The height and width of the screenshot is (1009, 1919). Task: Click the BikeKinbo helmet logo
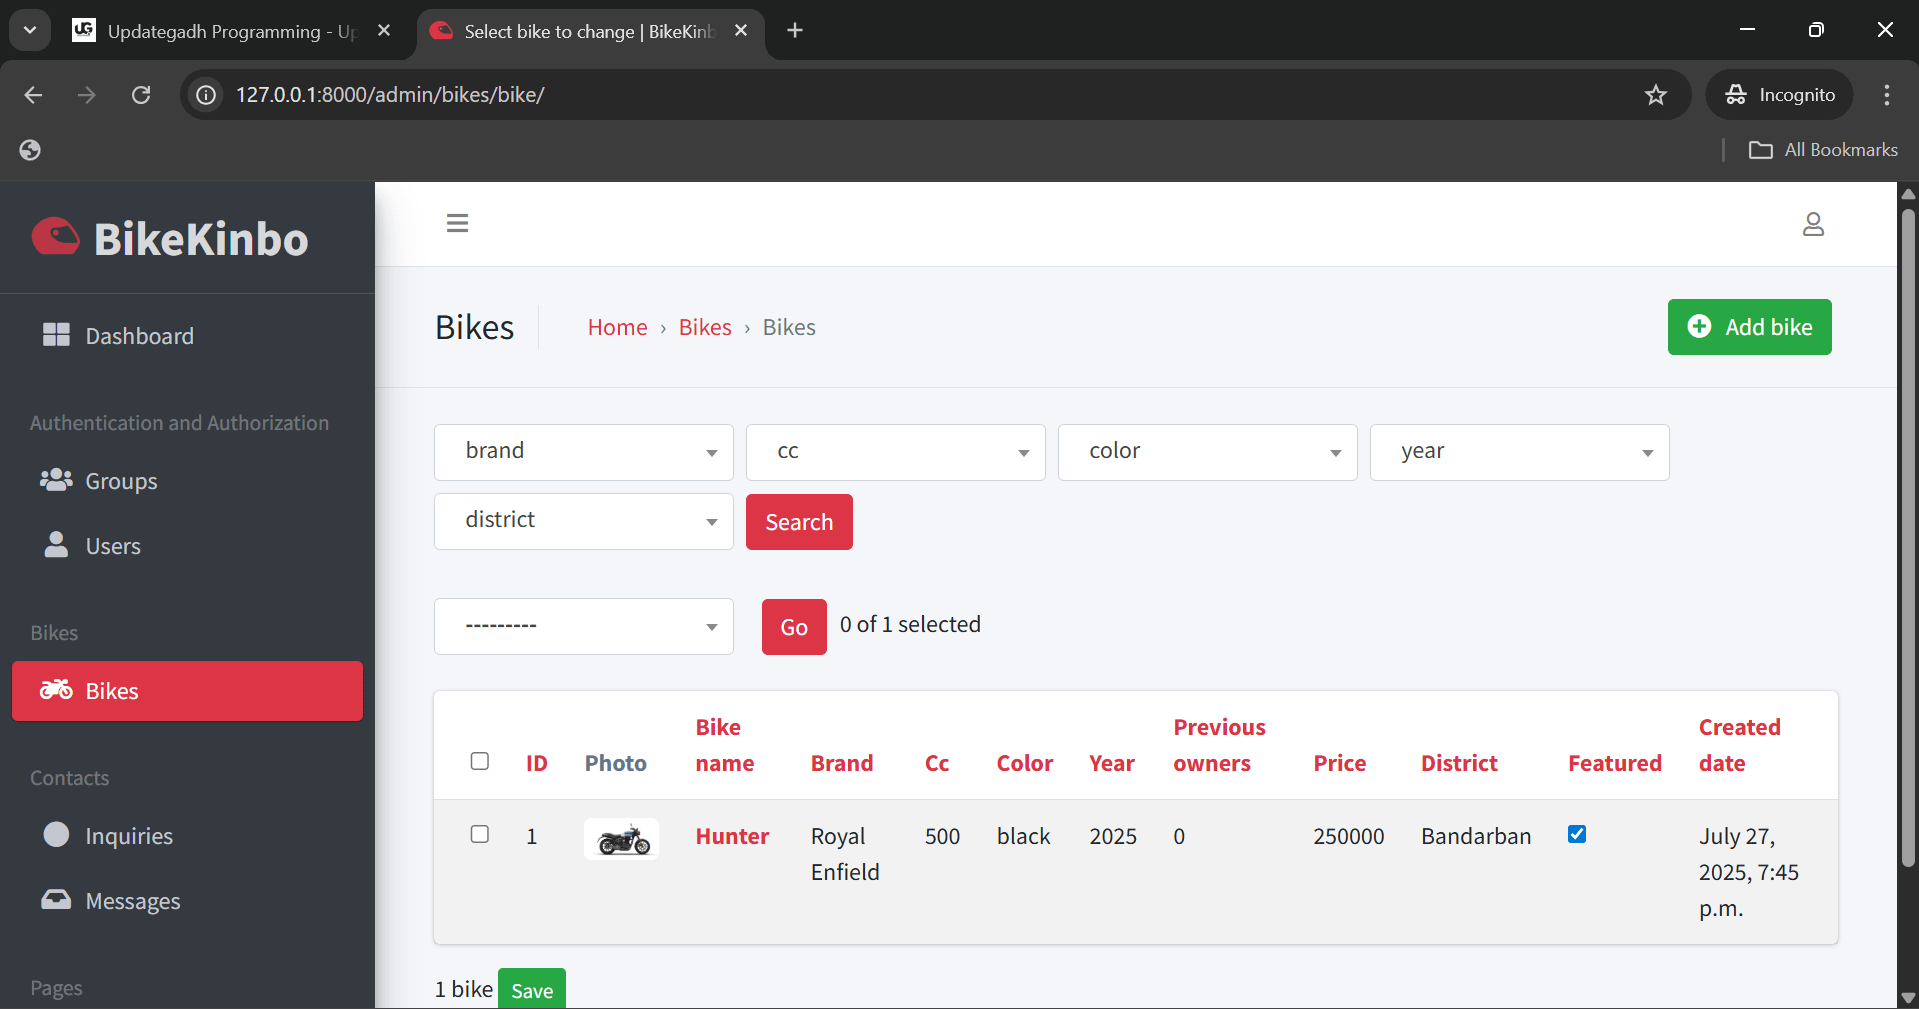[56, 238]
